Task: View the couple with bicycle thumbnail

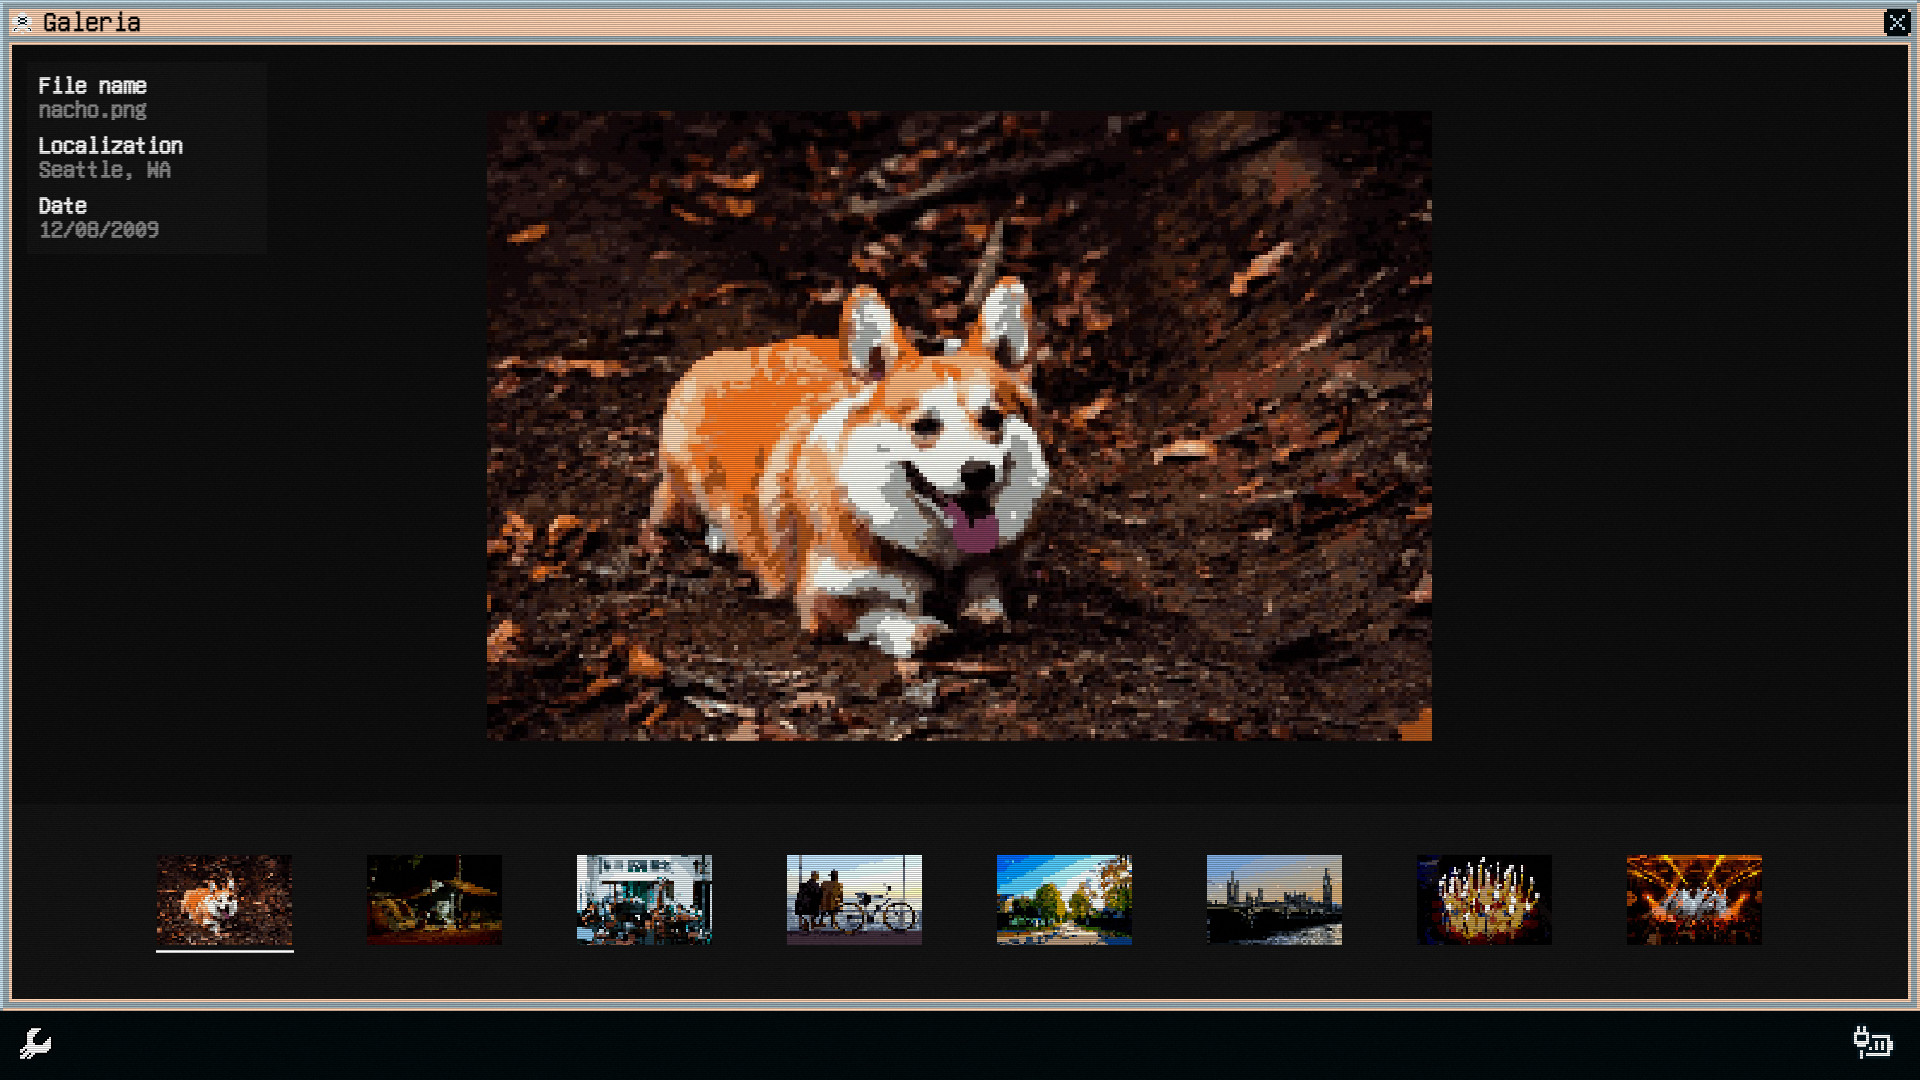Action: 854,899
